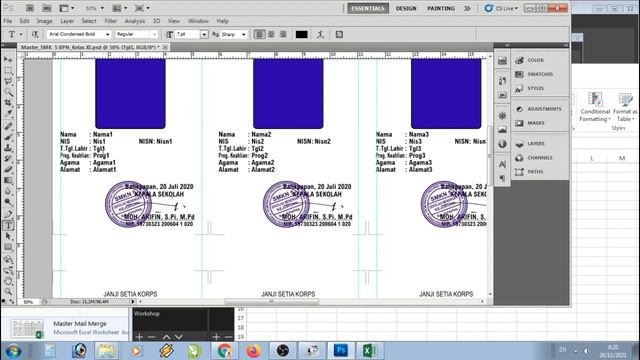
Task: Switch to the Design workspace
Action: click(406, 8)
